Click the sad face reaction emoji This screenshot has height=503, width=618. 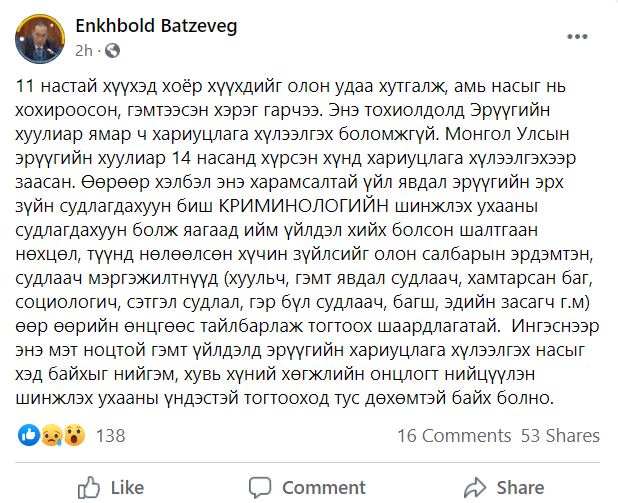point(50,435)
